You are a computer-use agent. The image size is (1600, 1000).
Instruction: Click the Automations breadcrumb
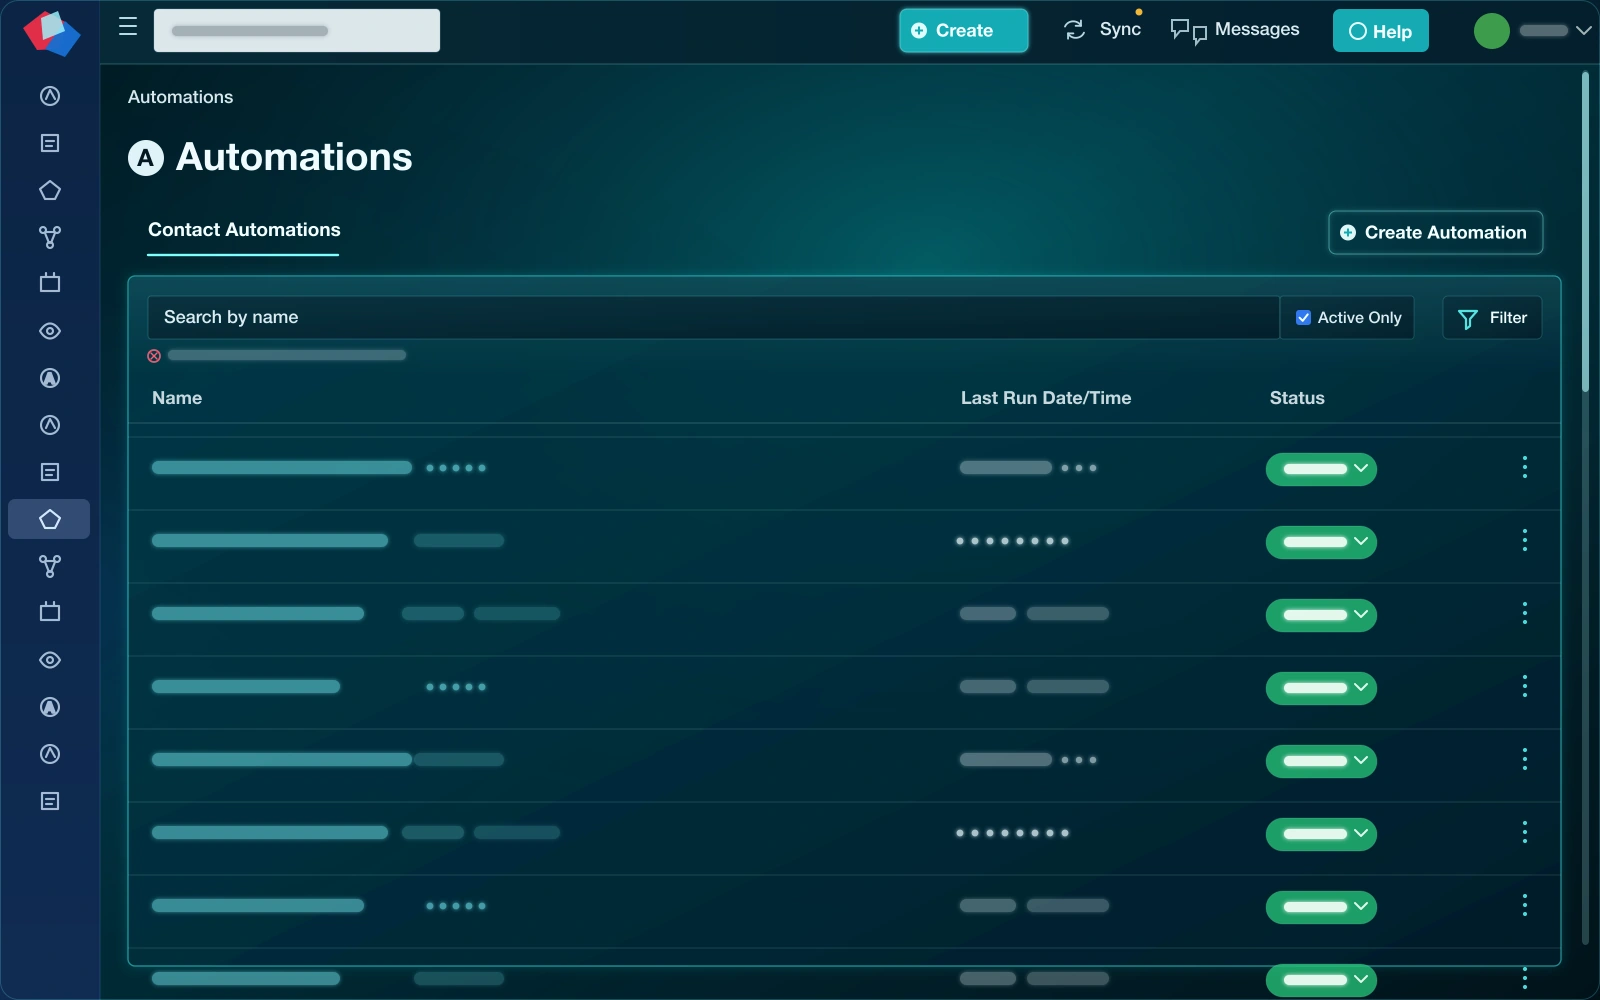(x=180, y=97)
